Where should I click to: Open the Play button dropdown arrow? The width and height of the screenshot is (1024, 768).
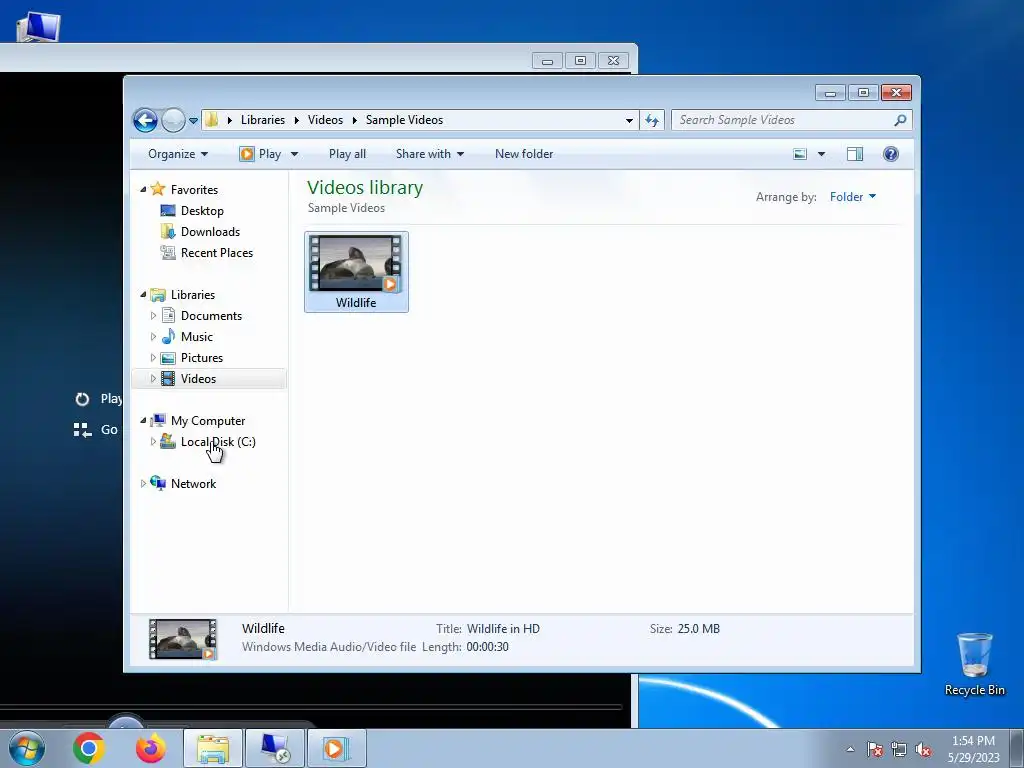click(x=295, y=154)
